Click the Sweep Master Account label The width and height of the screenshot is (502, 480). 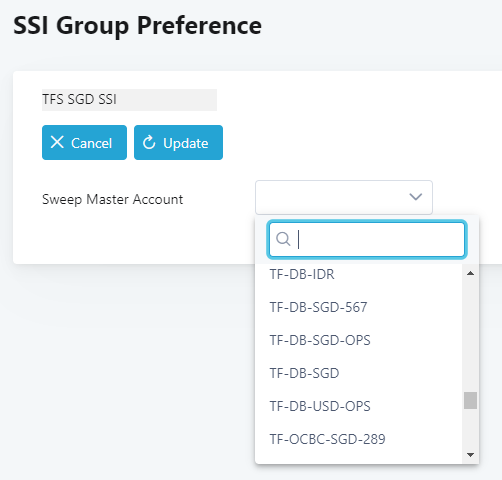pos(112,199)
